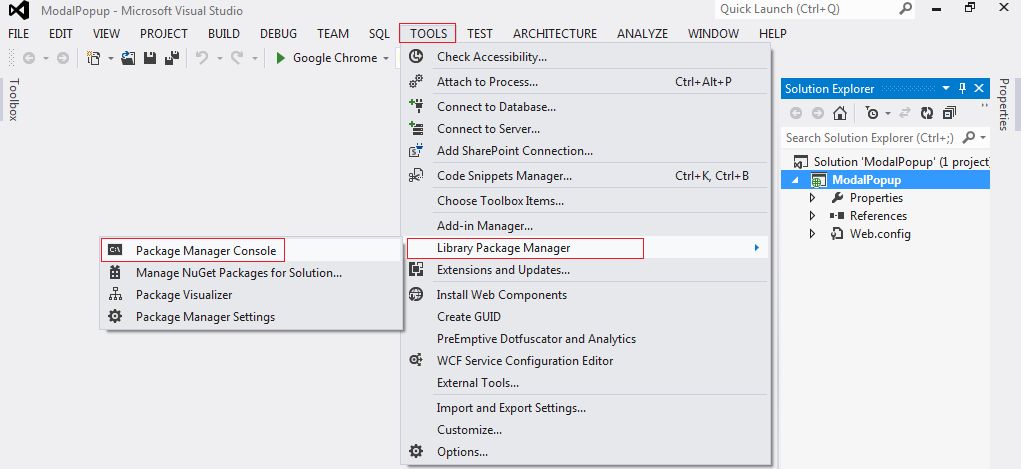This screenshot has height=469, width=1021.
Task: Click the Save All toolbar icon
Action: coord(172,58)
